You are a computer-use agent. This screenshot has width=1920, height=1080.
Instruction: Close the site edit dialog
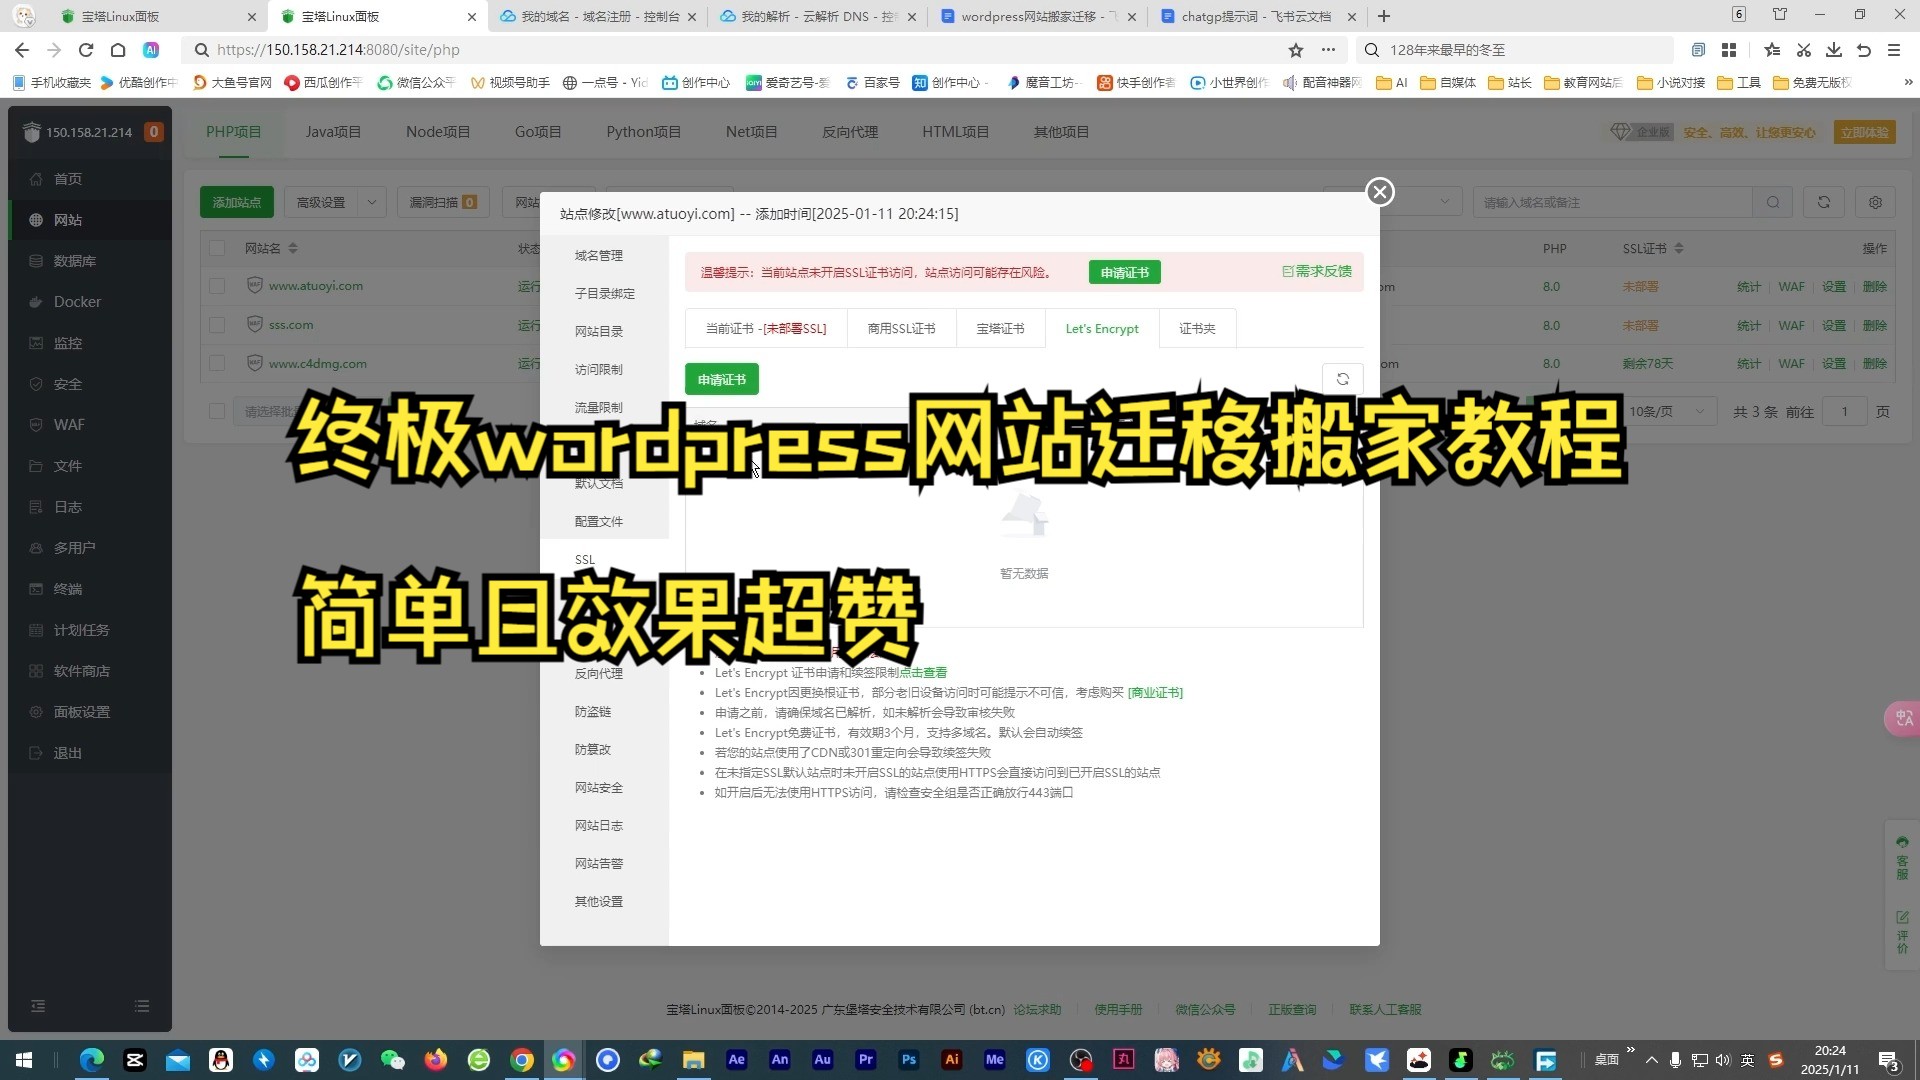pyautogui.click(x=1380, y=192)
